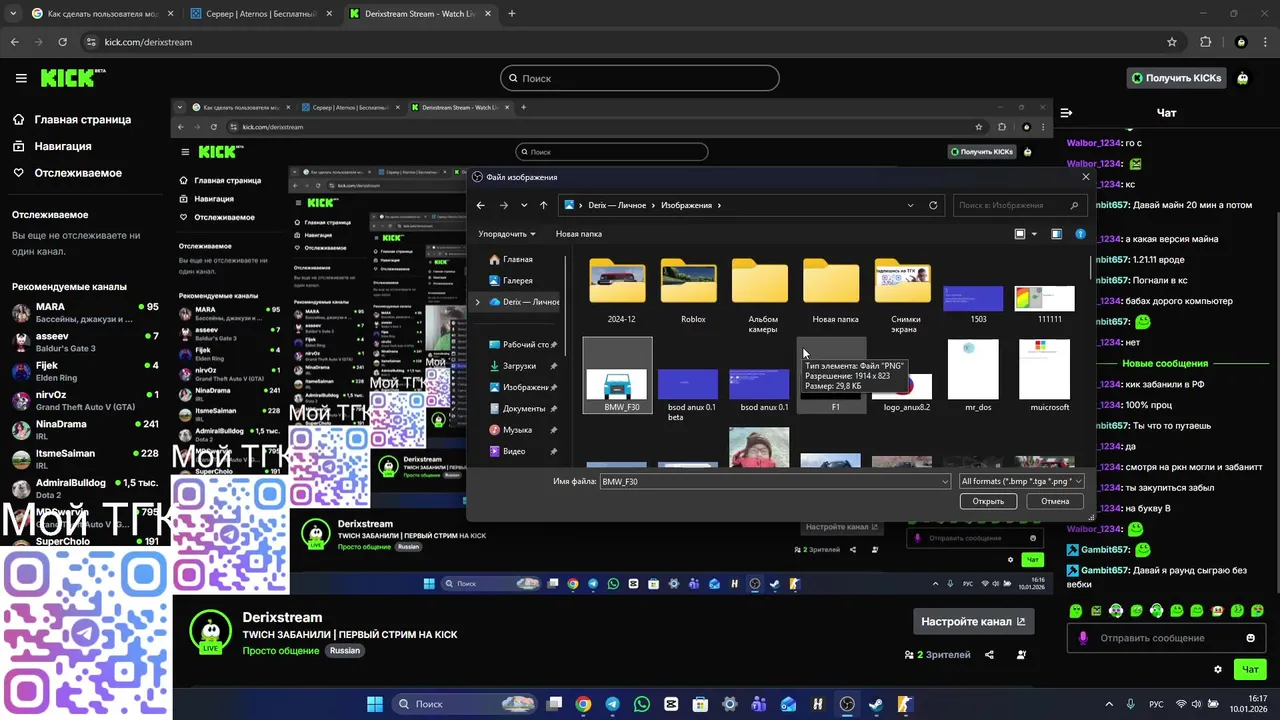Viewport: 1280px width, 720px height.
Task: Open Упорядочить menu in file dialog
Action: click(507, 234)
